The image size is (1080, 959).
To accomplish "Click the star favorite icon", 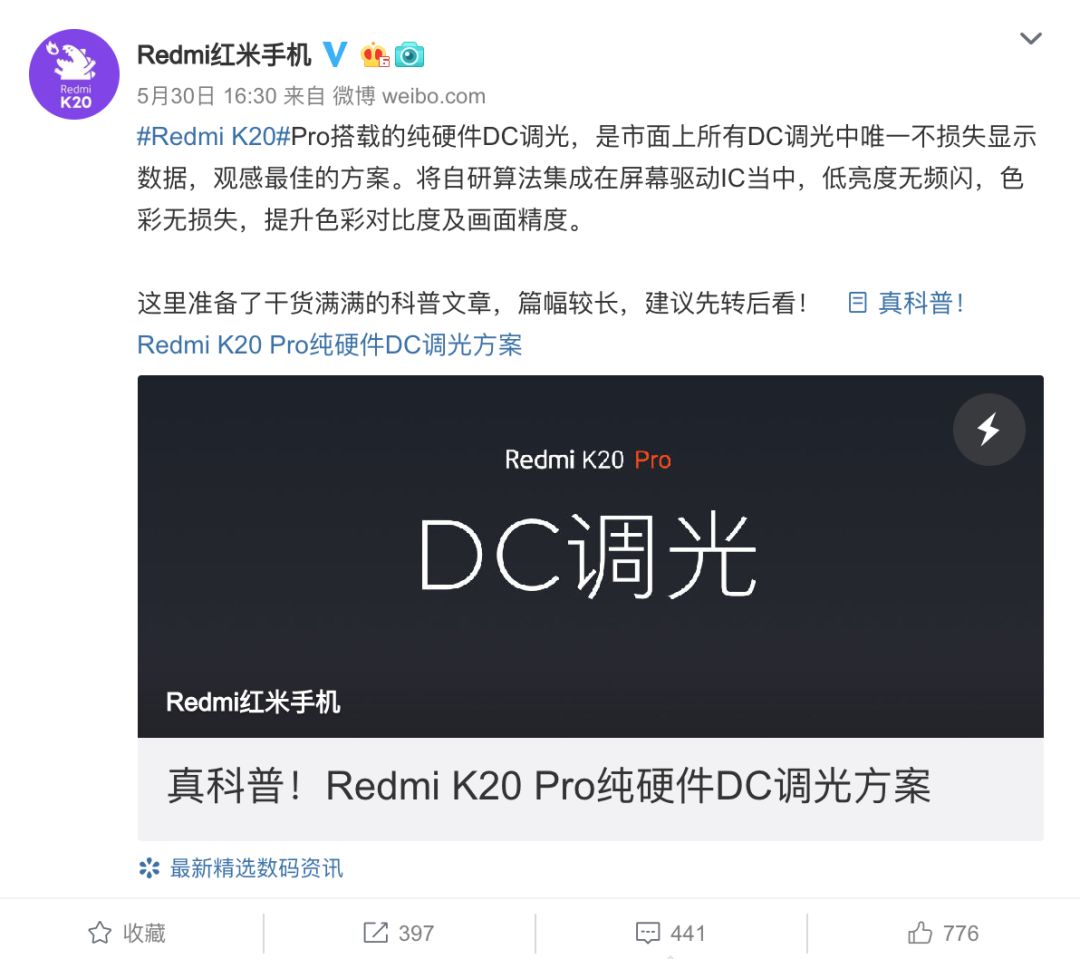I will click(100, 933).
